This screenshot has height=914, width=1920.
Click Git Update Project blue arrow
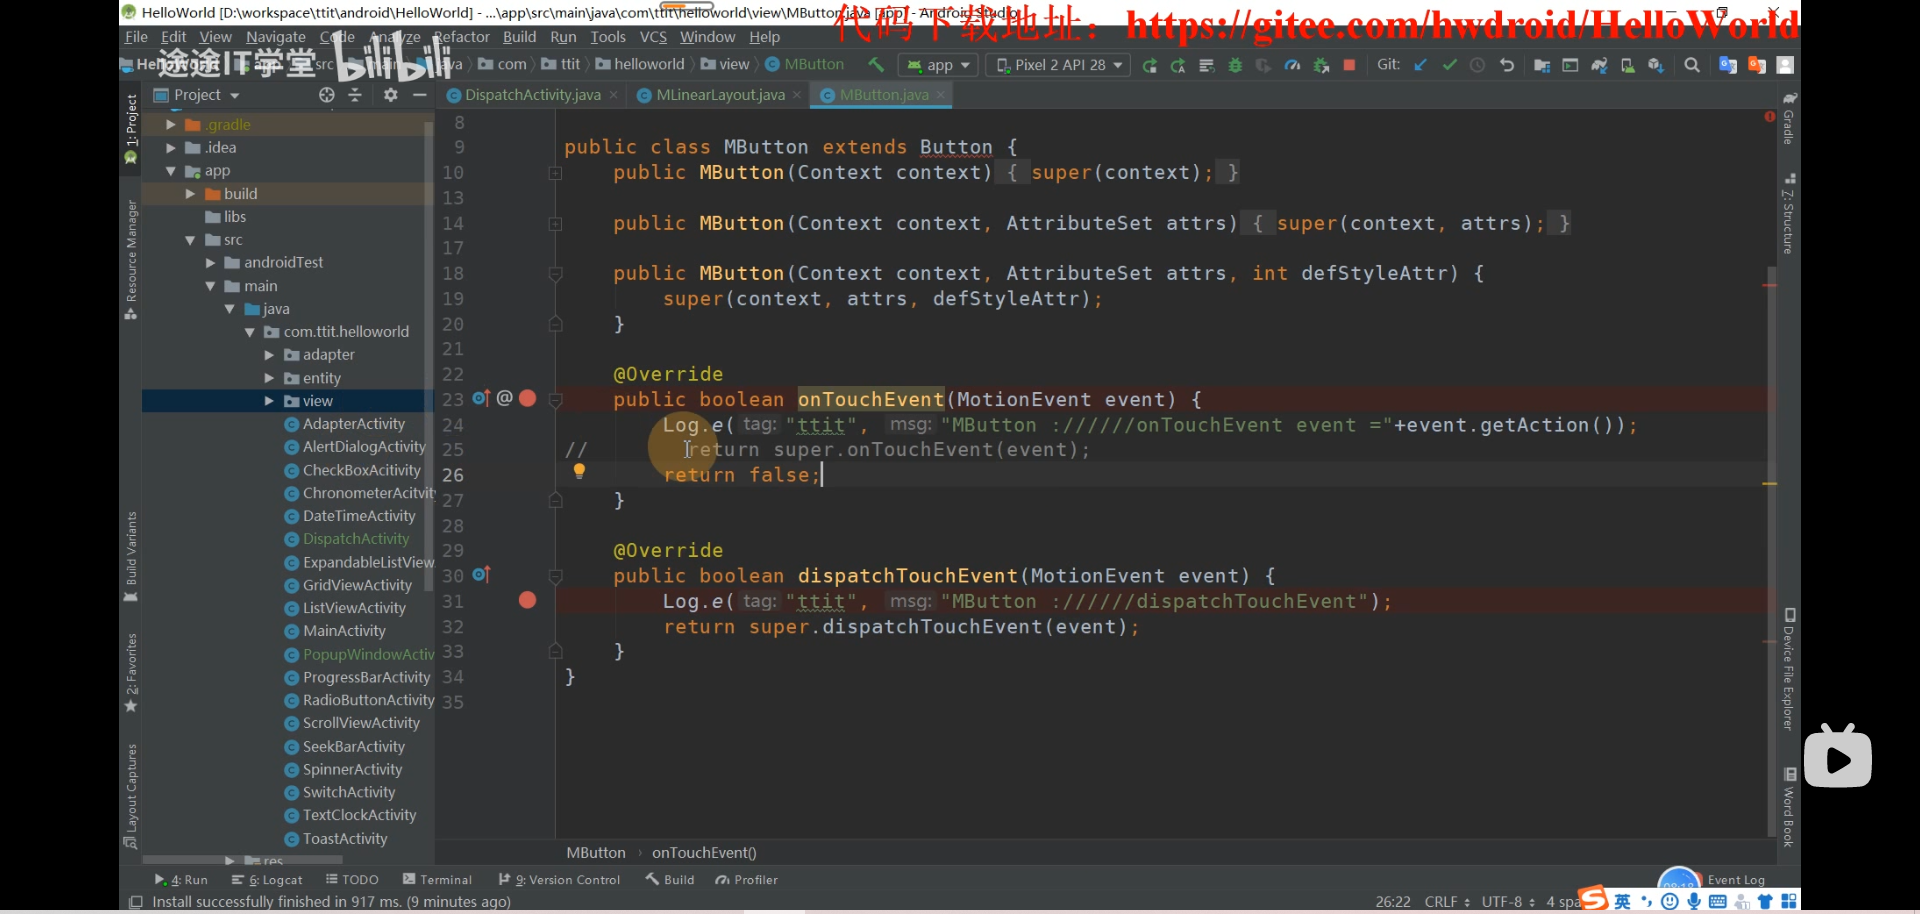tap(1420, 65)
